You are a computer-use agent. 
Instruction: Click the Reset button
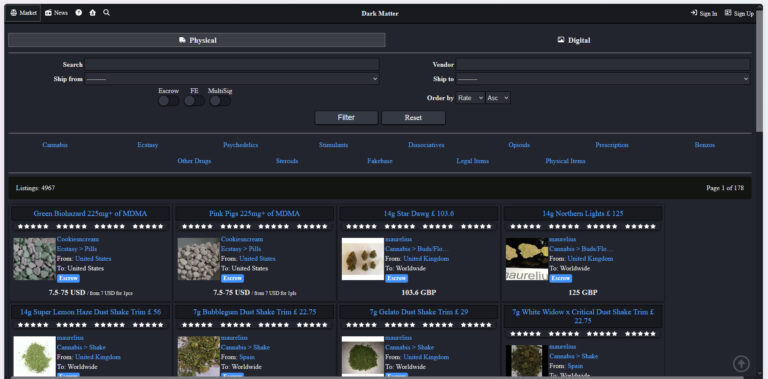(x=413, y=118)
